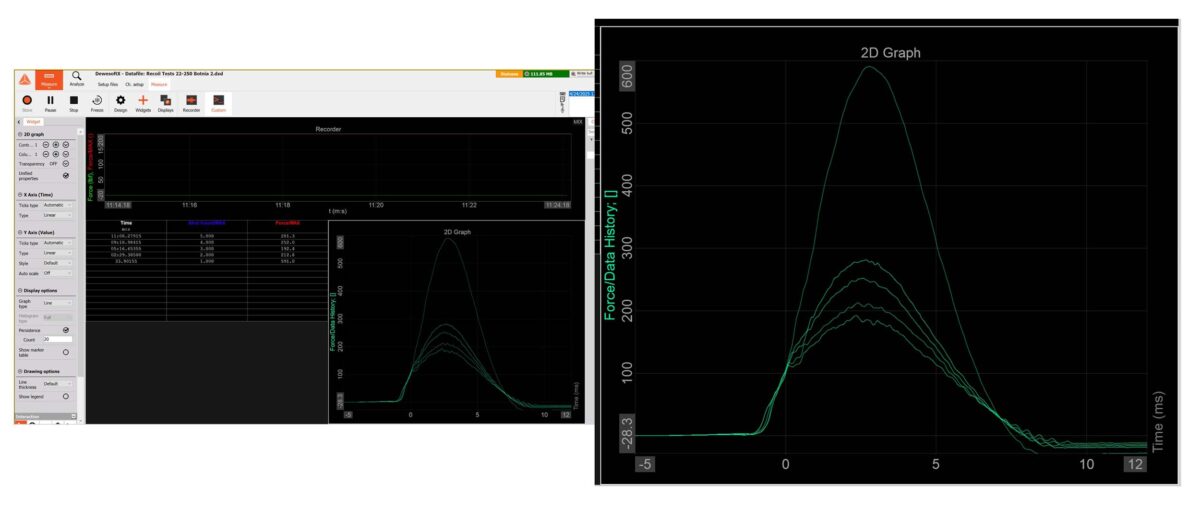Image resolution: width=1200 pixels, height=513 pixels.
Task: Enable Show marker table option
Action: pyautogui.click(x=66, y=352)
